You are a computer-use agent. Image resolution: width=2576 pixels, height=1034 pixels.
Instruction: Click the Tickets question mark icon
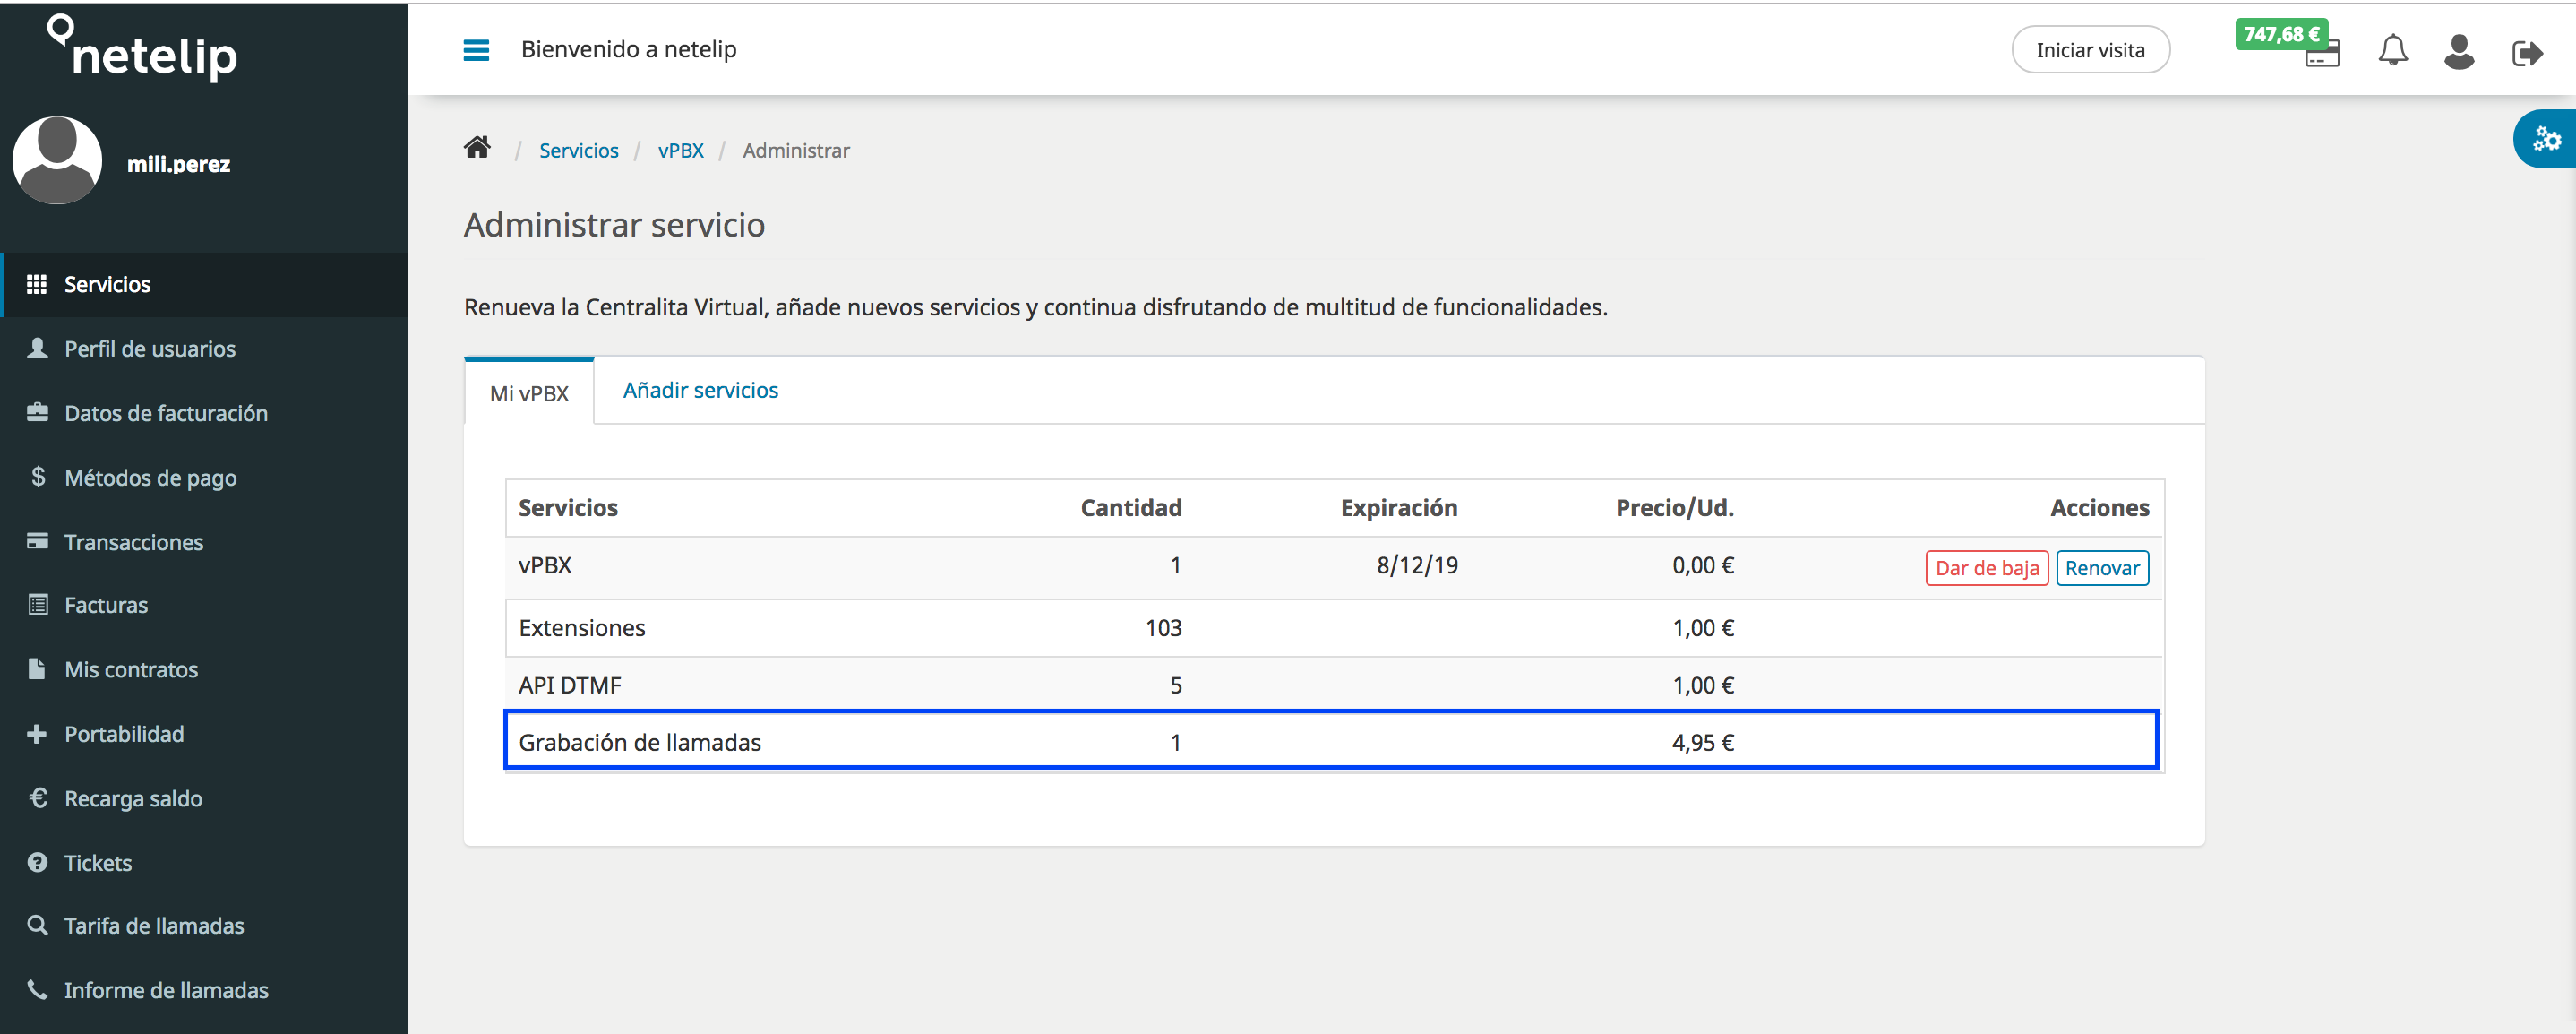pos(37,862)
